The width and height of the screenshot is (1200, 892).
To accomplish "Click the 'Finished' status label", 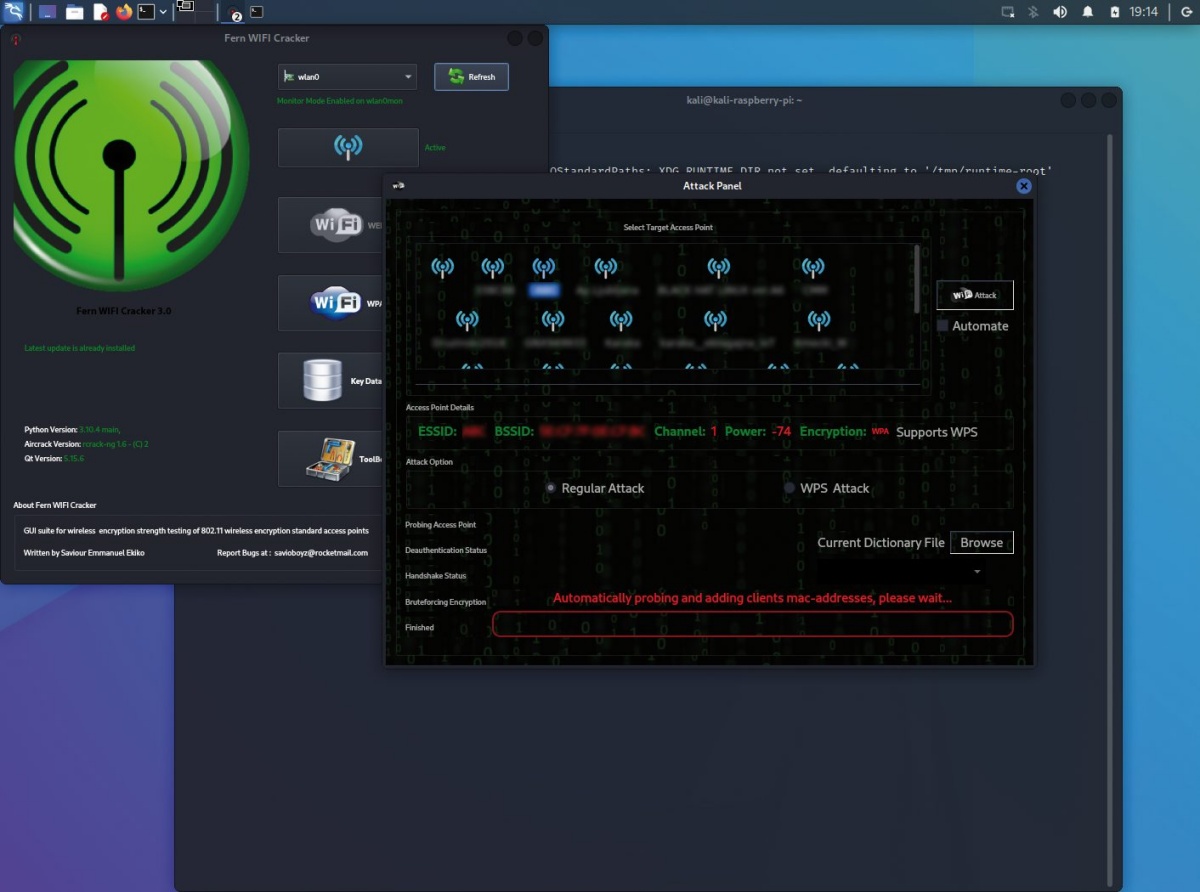I will coord(419,627).
